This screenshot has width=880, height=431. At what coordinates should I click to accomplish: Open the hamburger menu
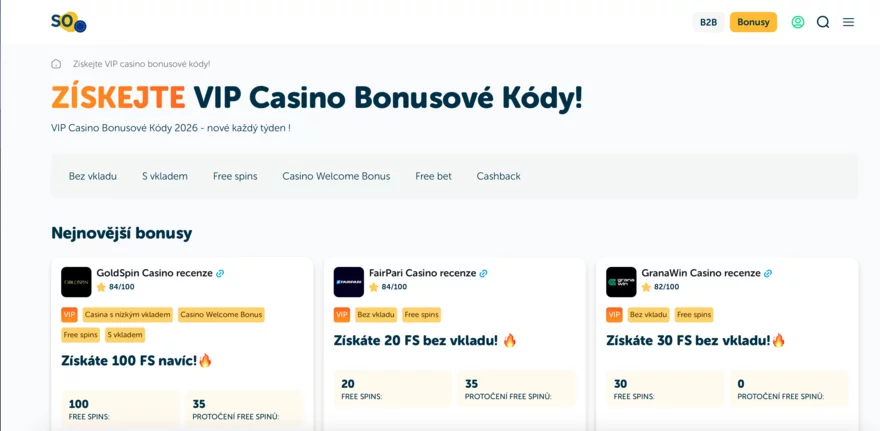[x=848, y=22]
